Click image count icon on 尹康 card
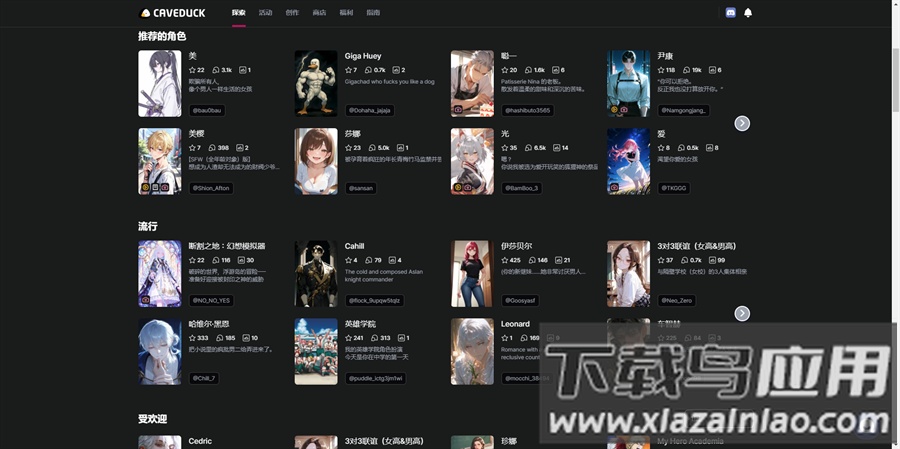This screenshot has width=900, height=449. [x=712, y=70]
